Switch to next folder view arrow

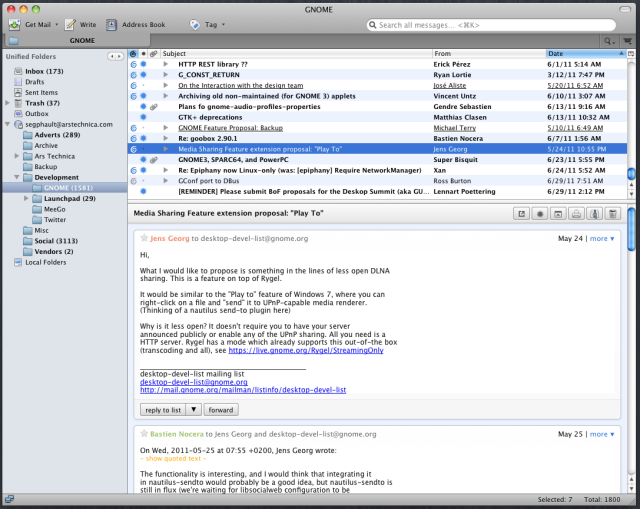point(119,56)
